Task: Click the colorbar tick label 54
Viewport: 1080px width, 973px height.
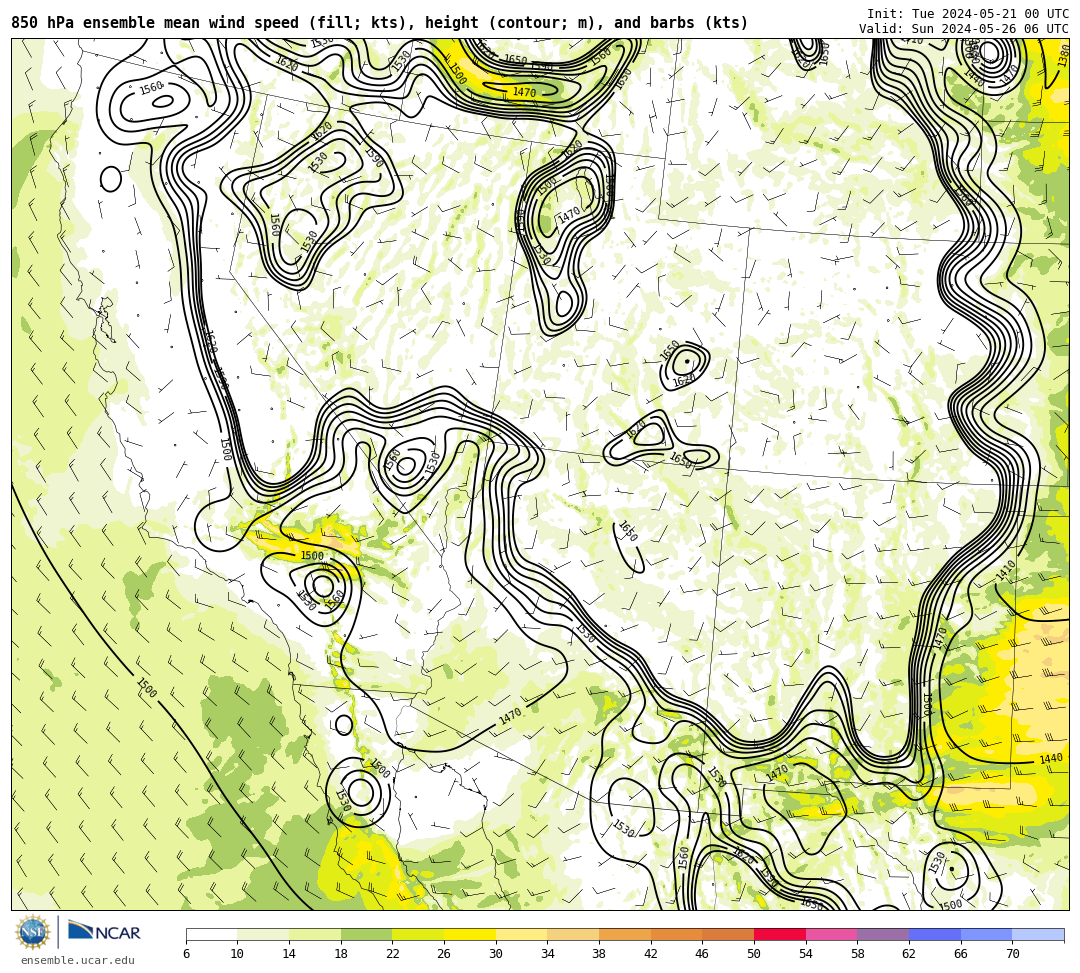Action: click(806, 954)
